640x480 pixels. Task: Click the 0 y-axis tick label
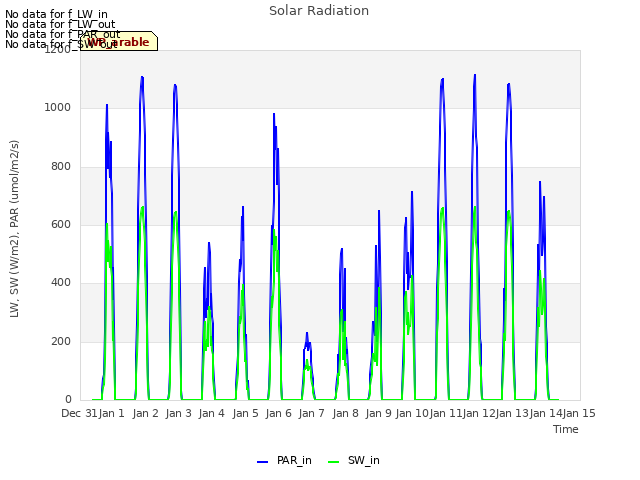(x=68, y=400)
